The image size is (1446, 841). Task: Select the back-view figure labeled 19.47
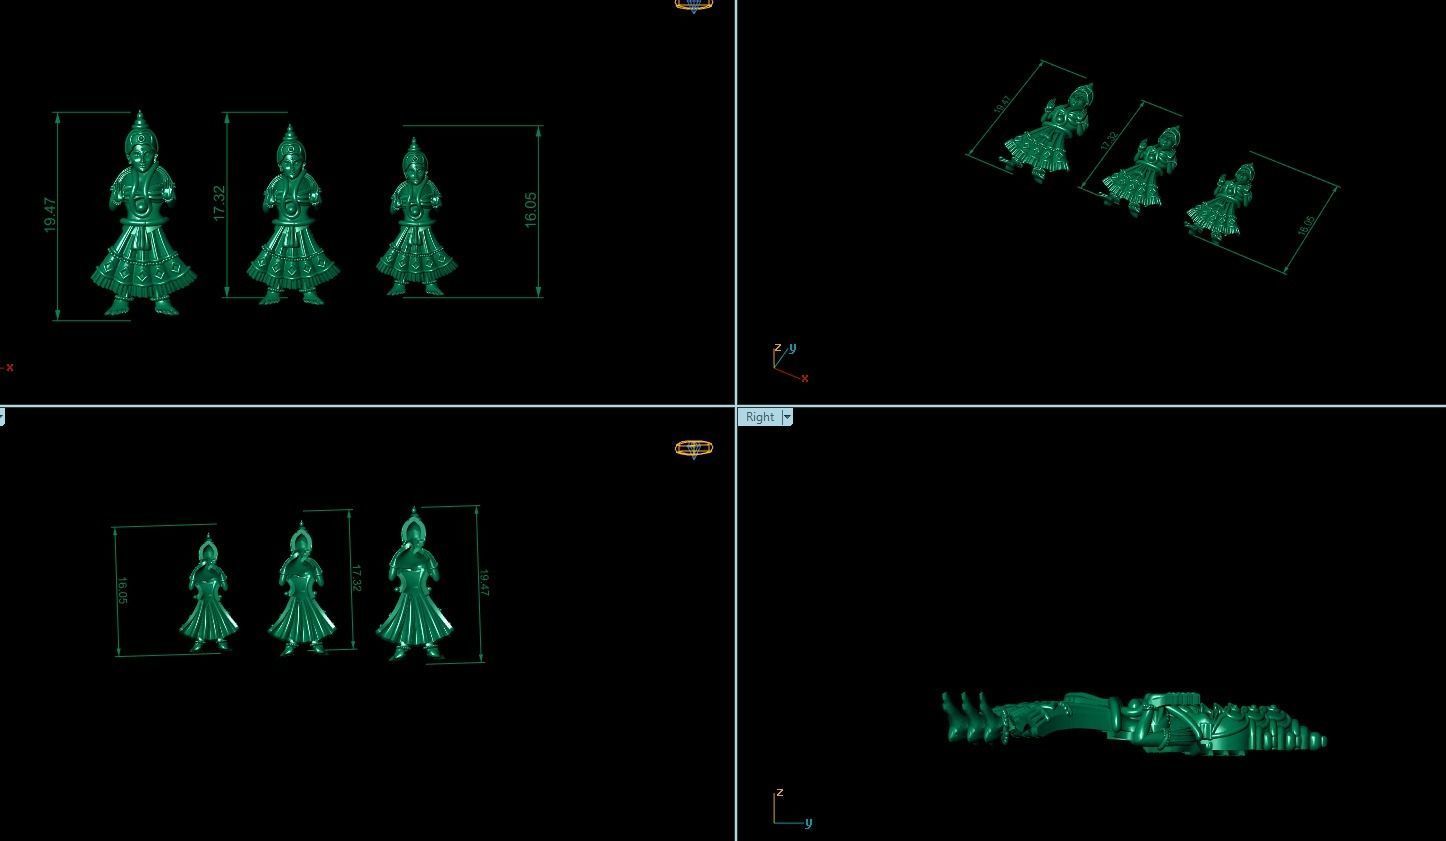[x=414, y=584]
